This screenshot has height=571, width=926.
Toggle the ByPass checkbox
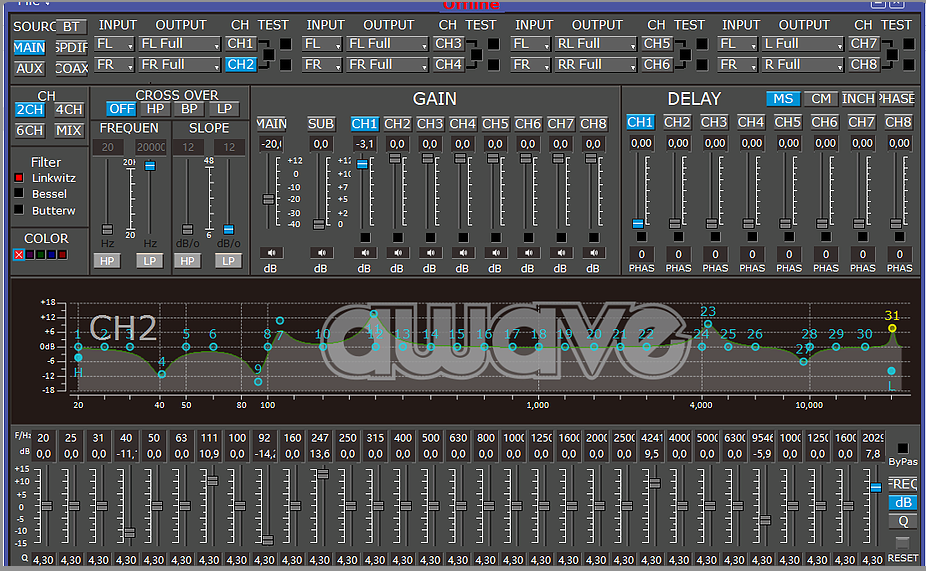902,448
